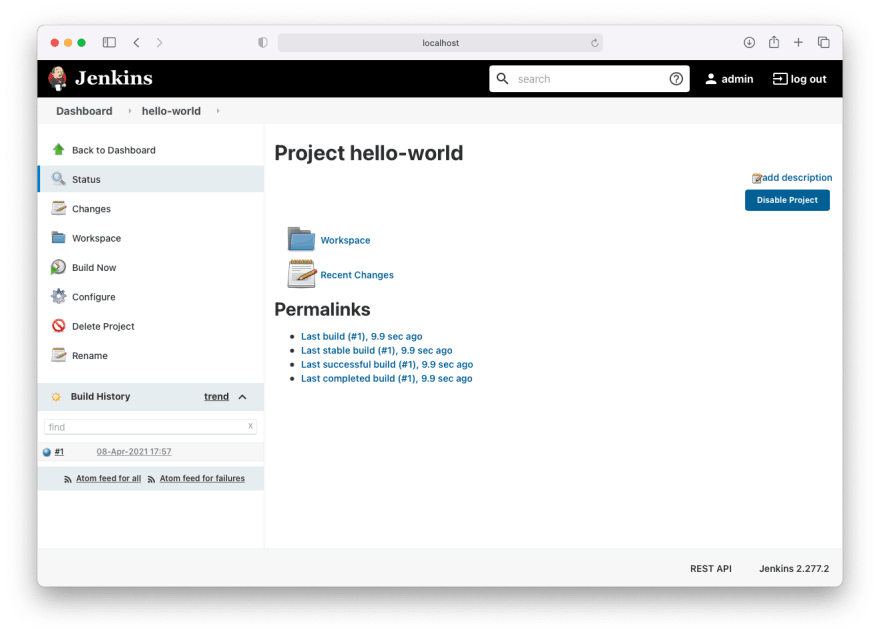Go forward with the browser forward arrow
The width and height of the screenshot is (880, 636).
pyautogui.click(x=159, y=43)
